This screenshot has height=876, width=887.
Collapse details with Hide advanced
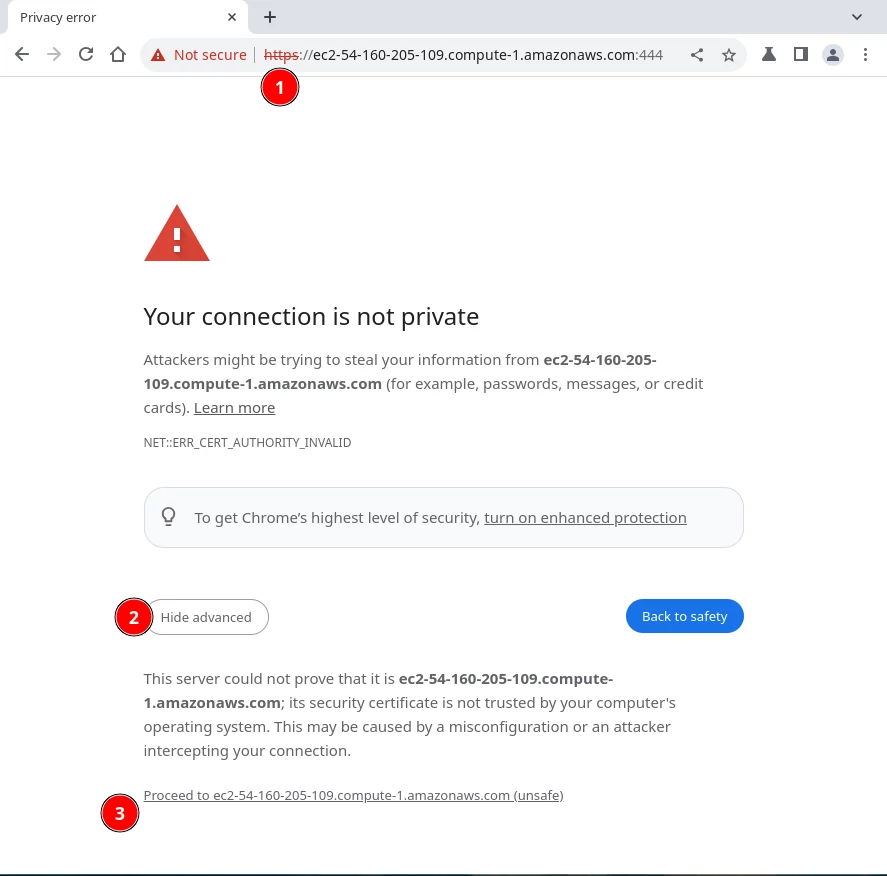(206, 617)
